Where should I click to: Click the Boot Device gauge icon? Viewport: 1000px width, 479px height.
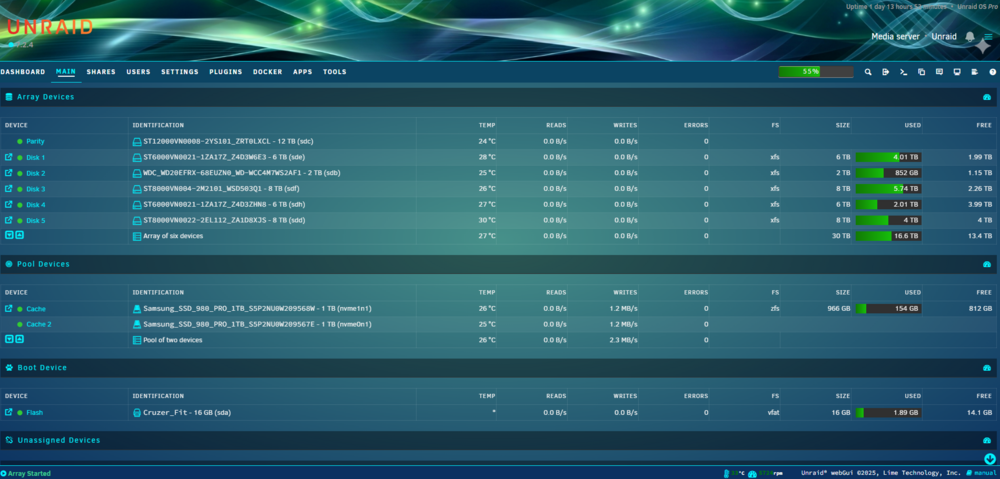[x=987, y=368]
